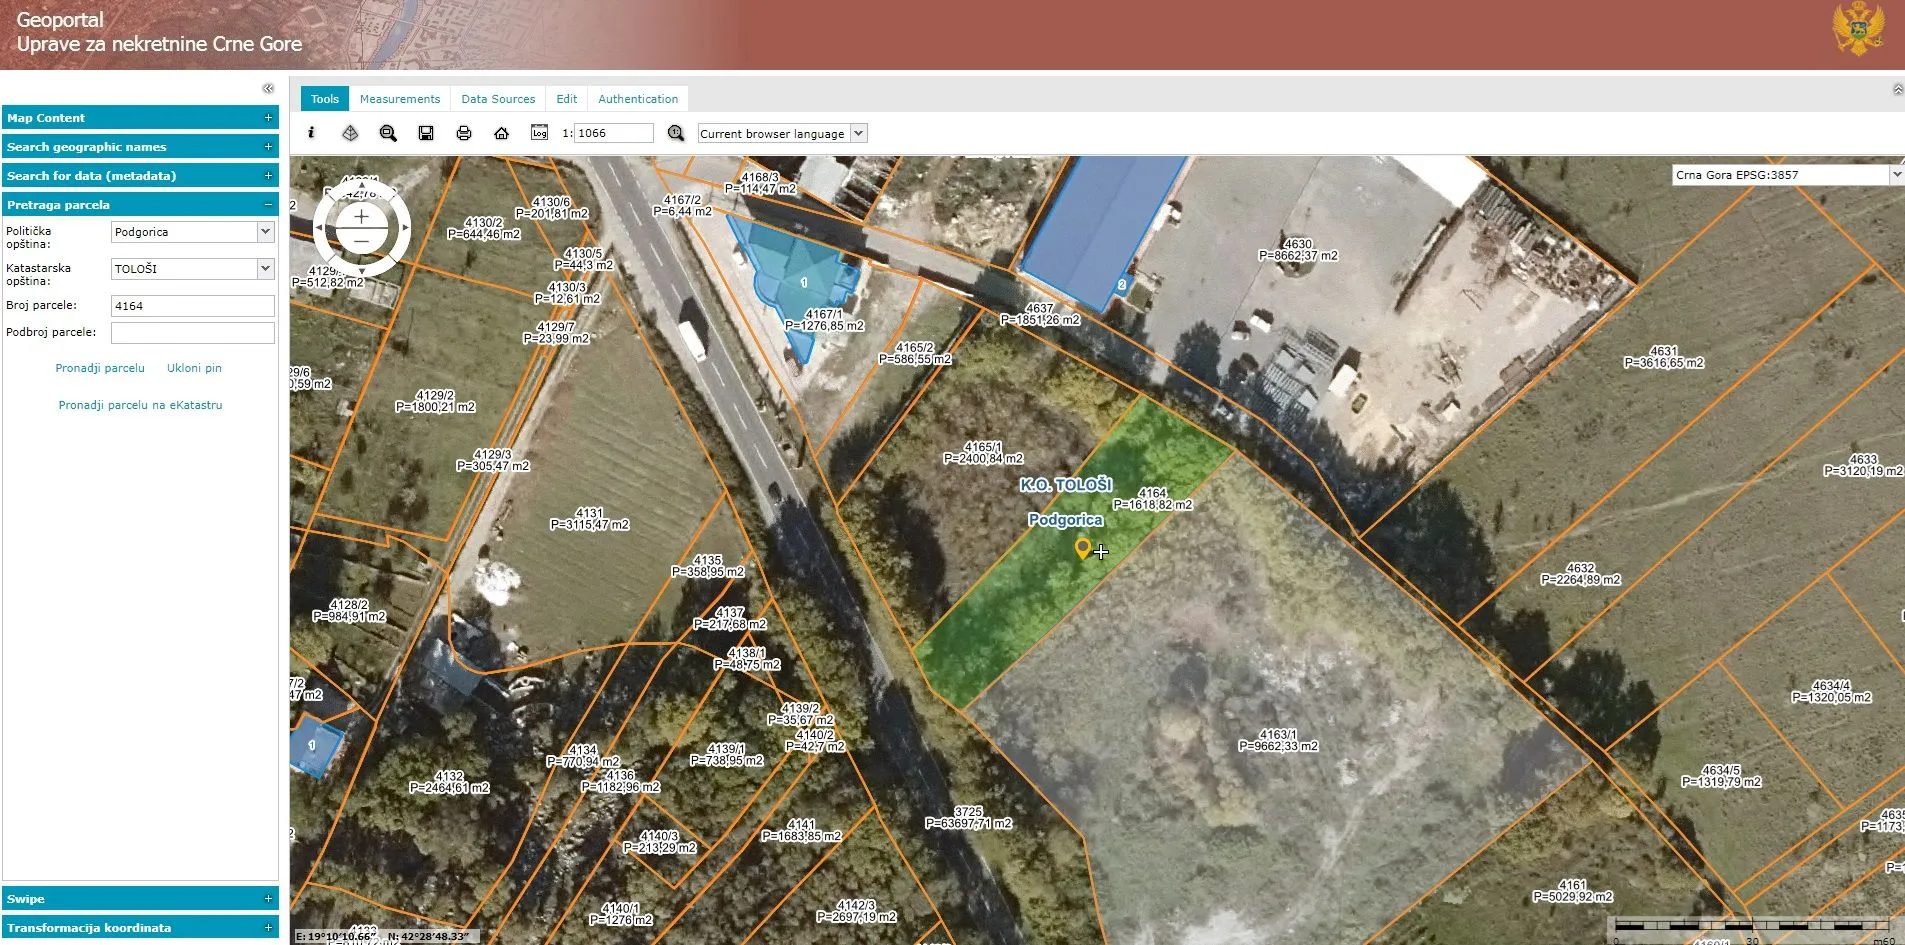Click the Ukloni pin link
1905x945 pixels.
coord(194,368)
